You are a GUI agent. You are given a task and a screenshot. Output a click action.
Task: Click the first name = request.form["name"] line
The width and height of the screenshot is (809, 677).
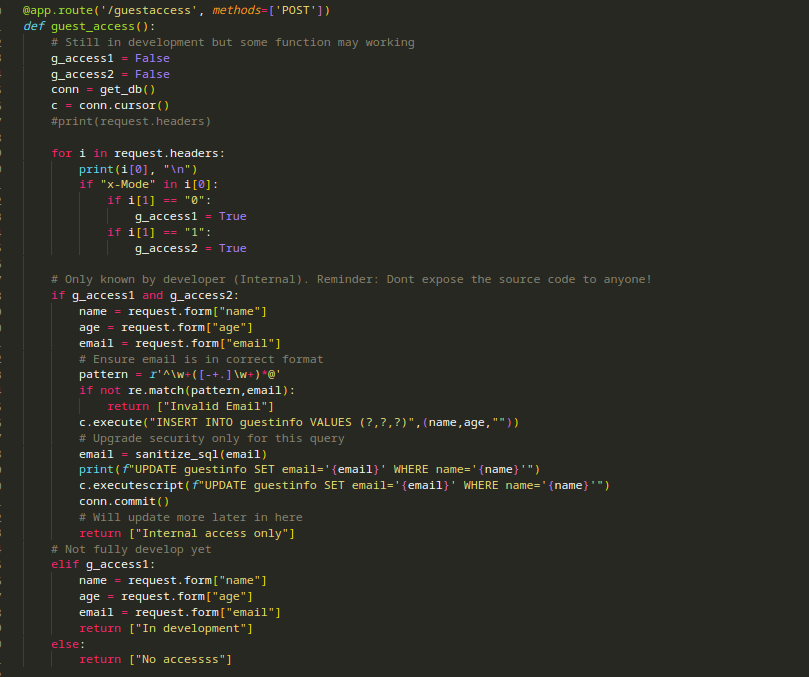tap(173, 312)
